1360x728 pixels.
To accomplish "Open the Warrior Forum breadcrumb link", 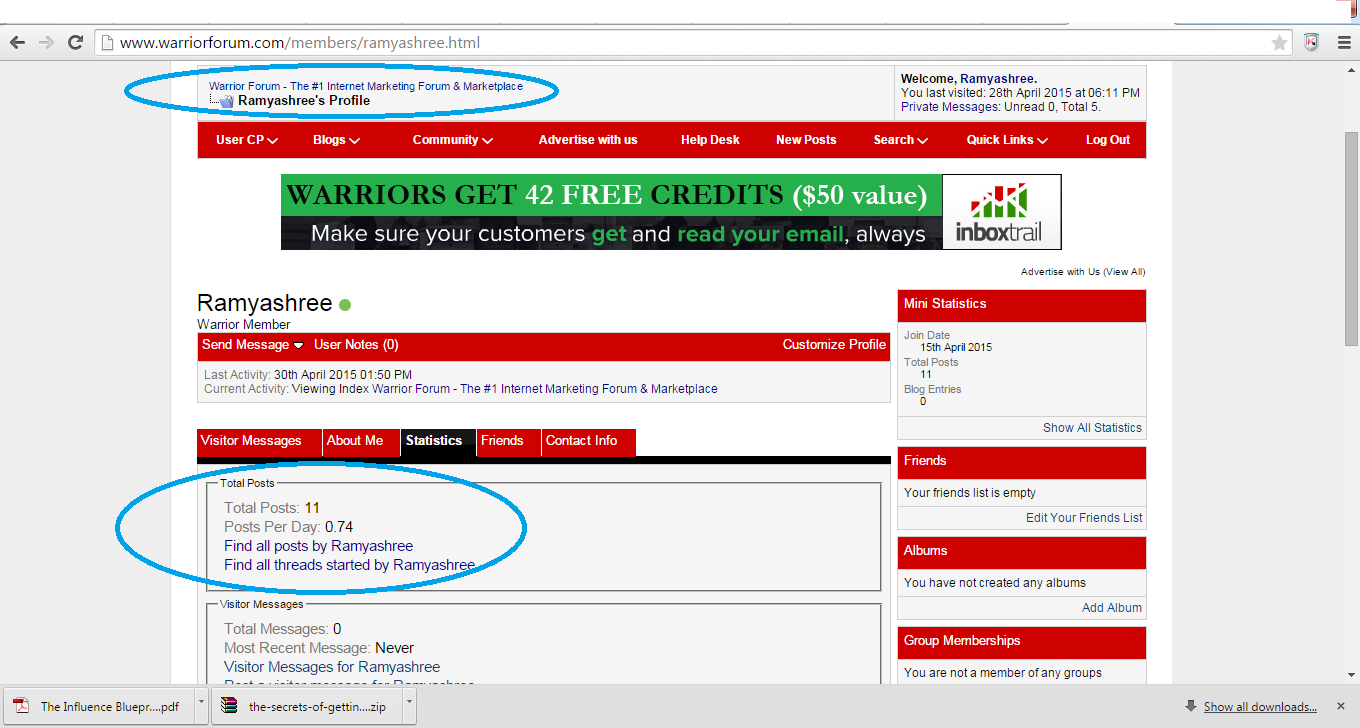I will 366,86.
